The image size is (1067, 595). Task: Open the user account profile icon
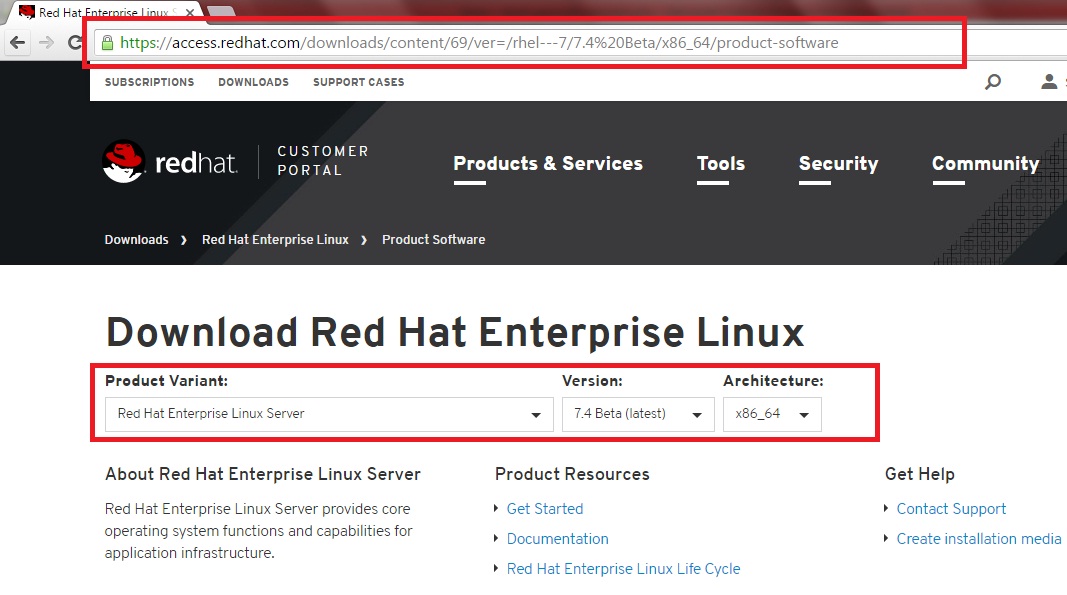click(x=1049, y=82)
